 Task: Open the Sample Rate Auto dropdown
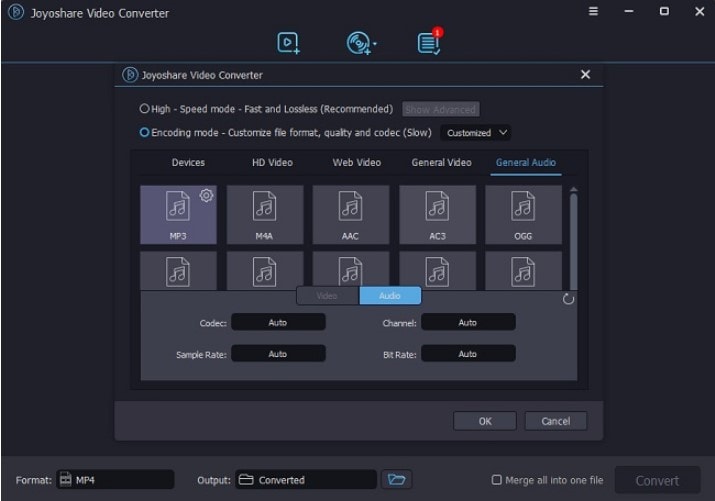[x=278, y=354]
